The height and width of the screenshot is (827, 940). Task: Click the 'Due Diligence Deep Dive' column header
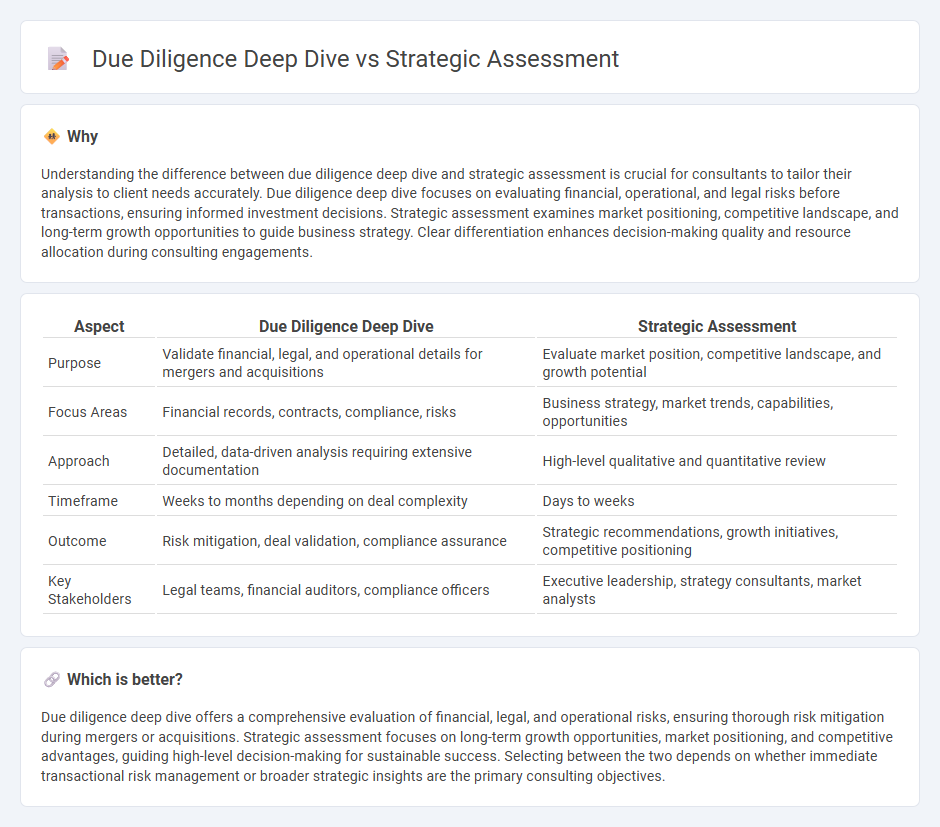[x=346, y=326]
